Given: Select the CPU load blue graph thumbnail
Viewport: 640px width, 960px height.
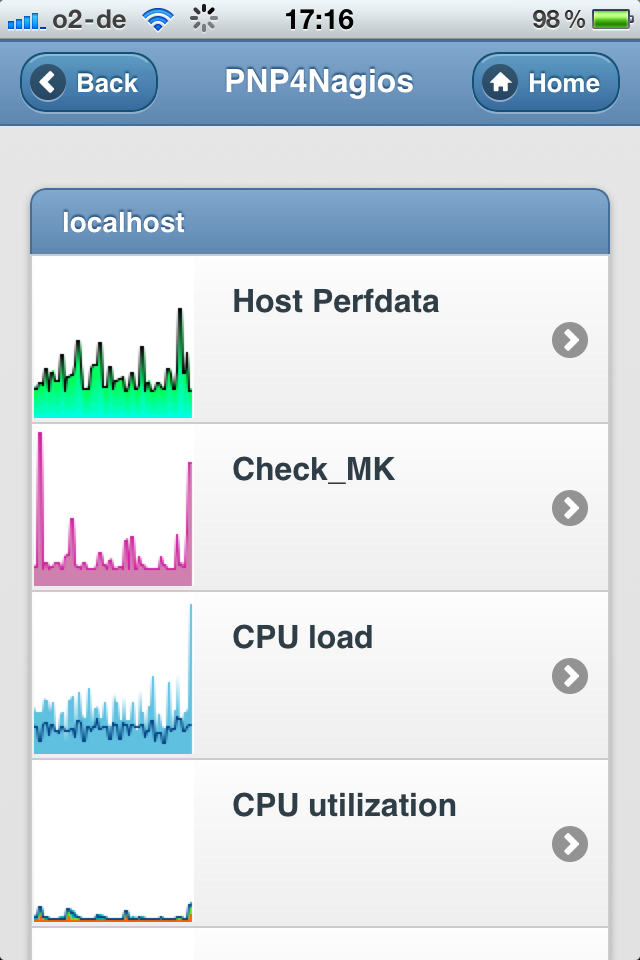Looking at the screenshot, I should point(113,675).
